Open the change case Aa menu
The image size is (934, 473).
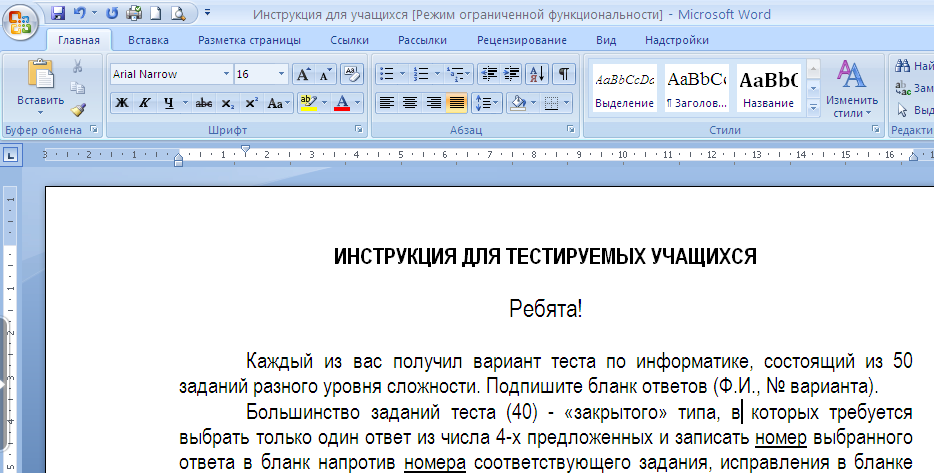278,103
